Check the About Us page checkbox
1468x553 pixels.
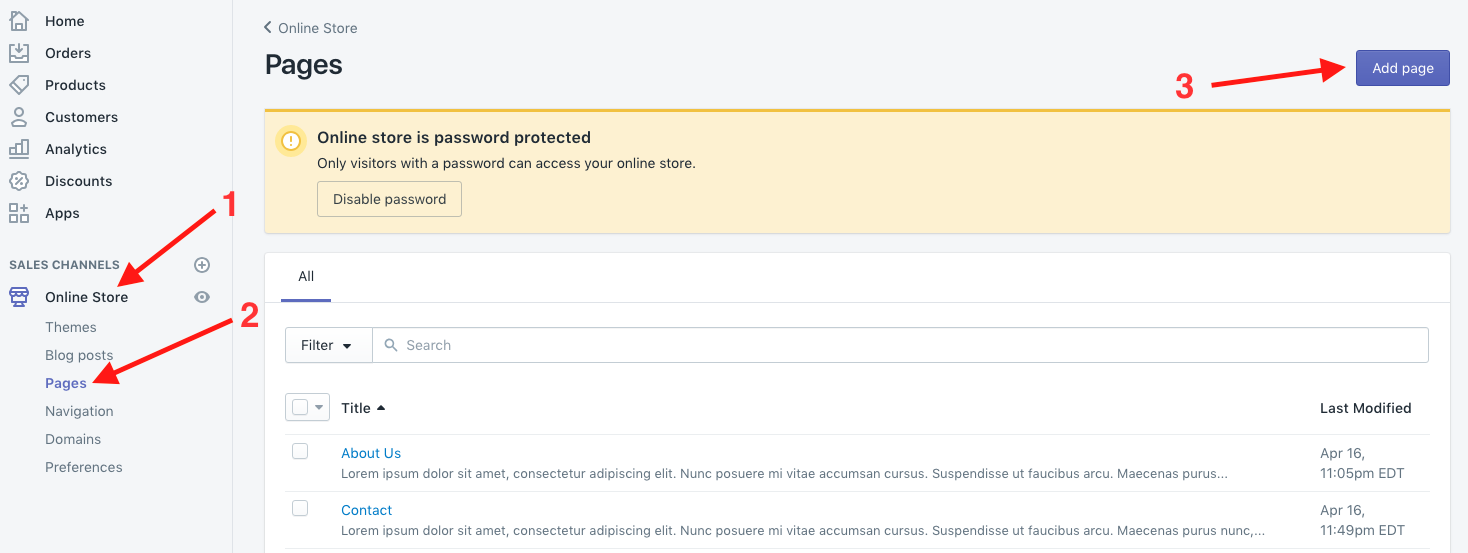coord(300,452)
